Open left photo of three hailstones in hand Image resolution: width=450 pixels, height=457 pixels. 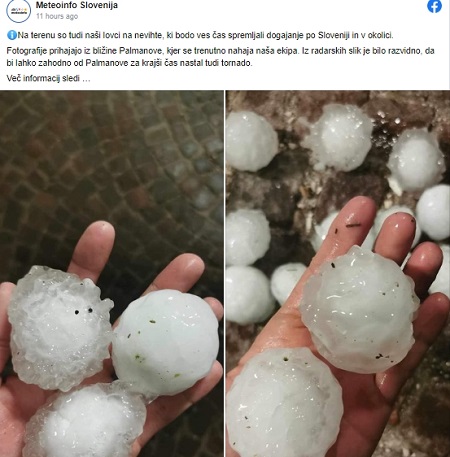(x=112, y=273)
